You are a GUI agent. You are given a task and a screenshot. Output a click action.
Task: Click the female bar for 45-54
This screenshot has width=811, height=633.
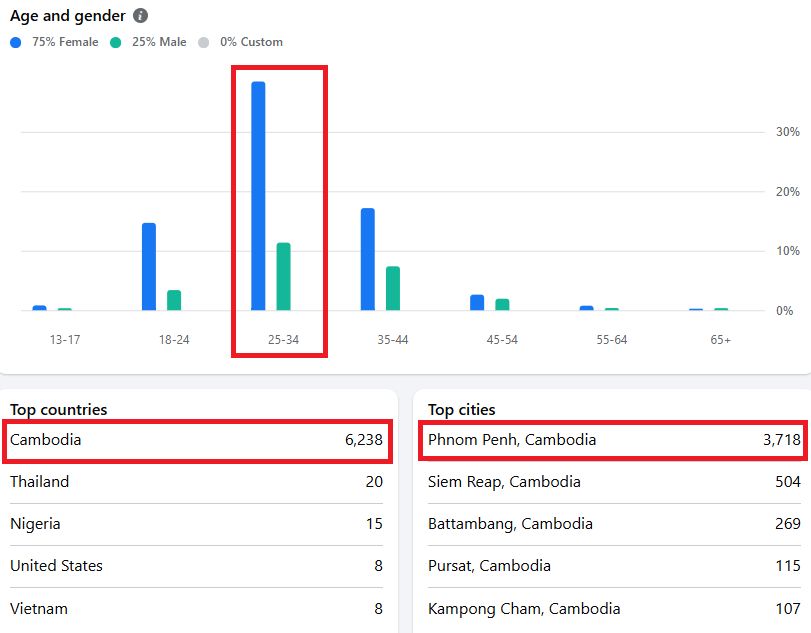pyautogui.click(x=477, y=303)
